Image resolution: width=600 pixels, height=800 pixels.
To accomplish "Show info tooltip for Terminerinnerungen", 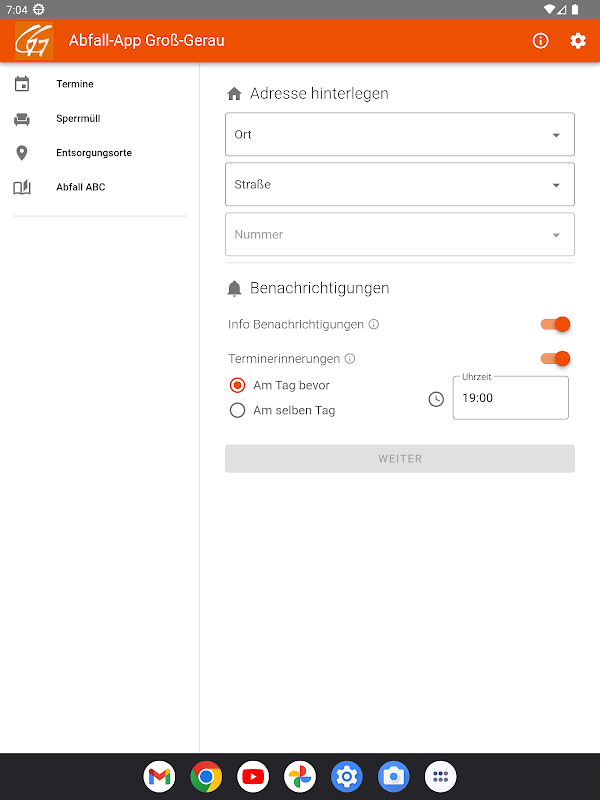I will [x=350, y=359].
